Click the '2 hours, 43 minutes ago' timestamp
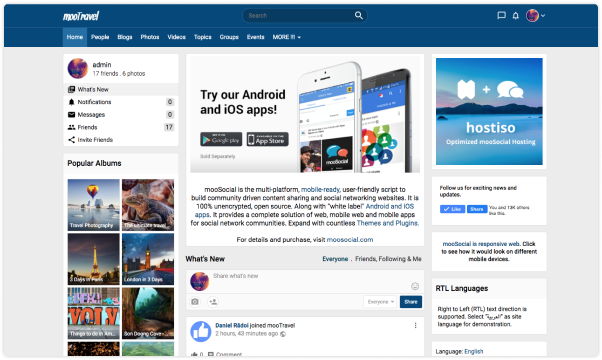 coord(246,334)
